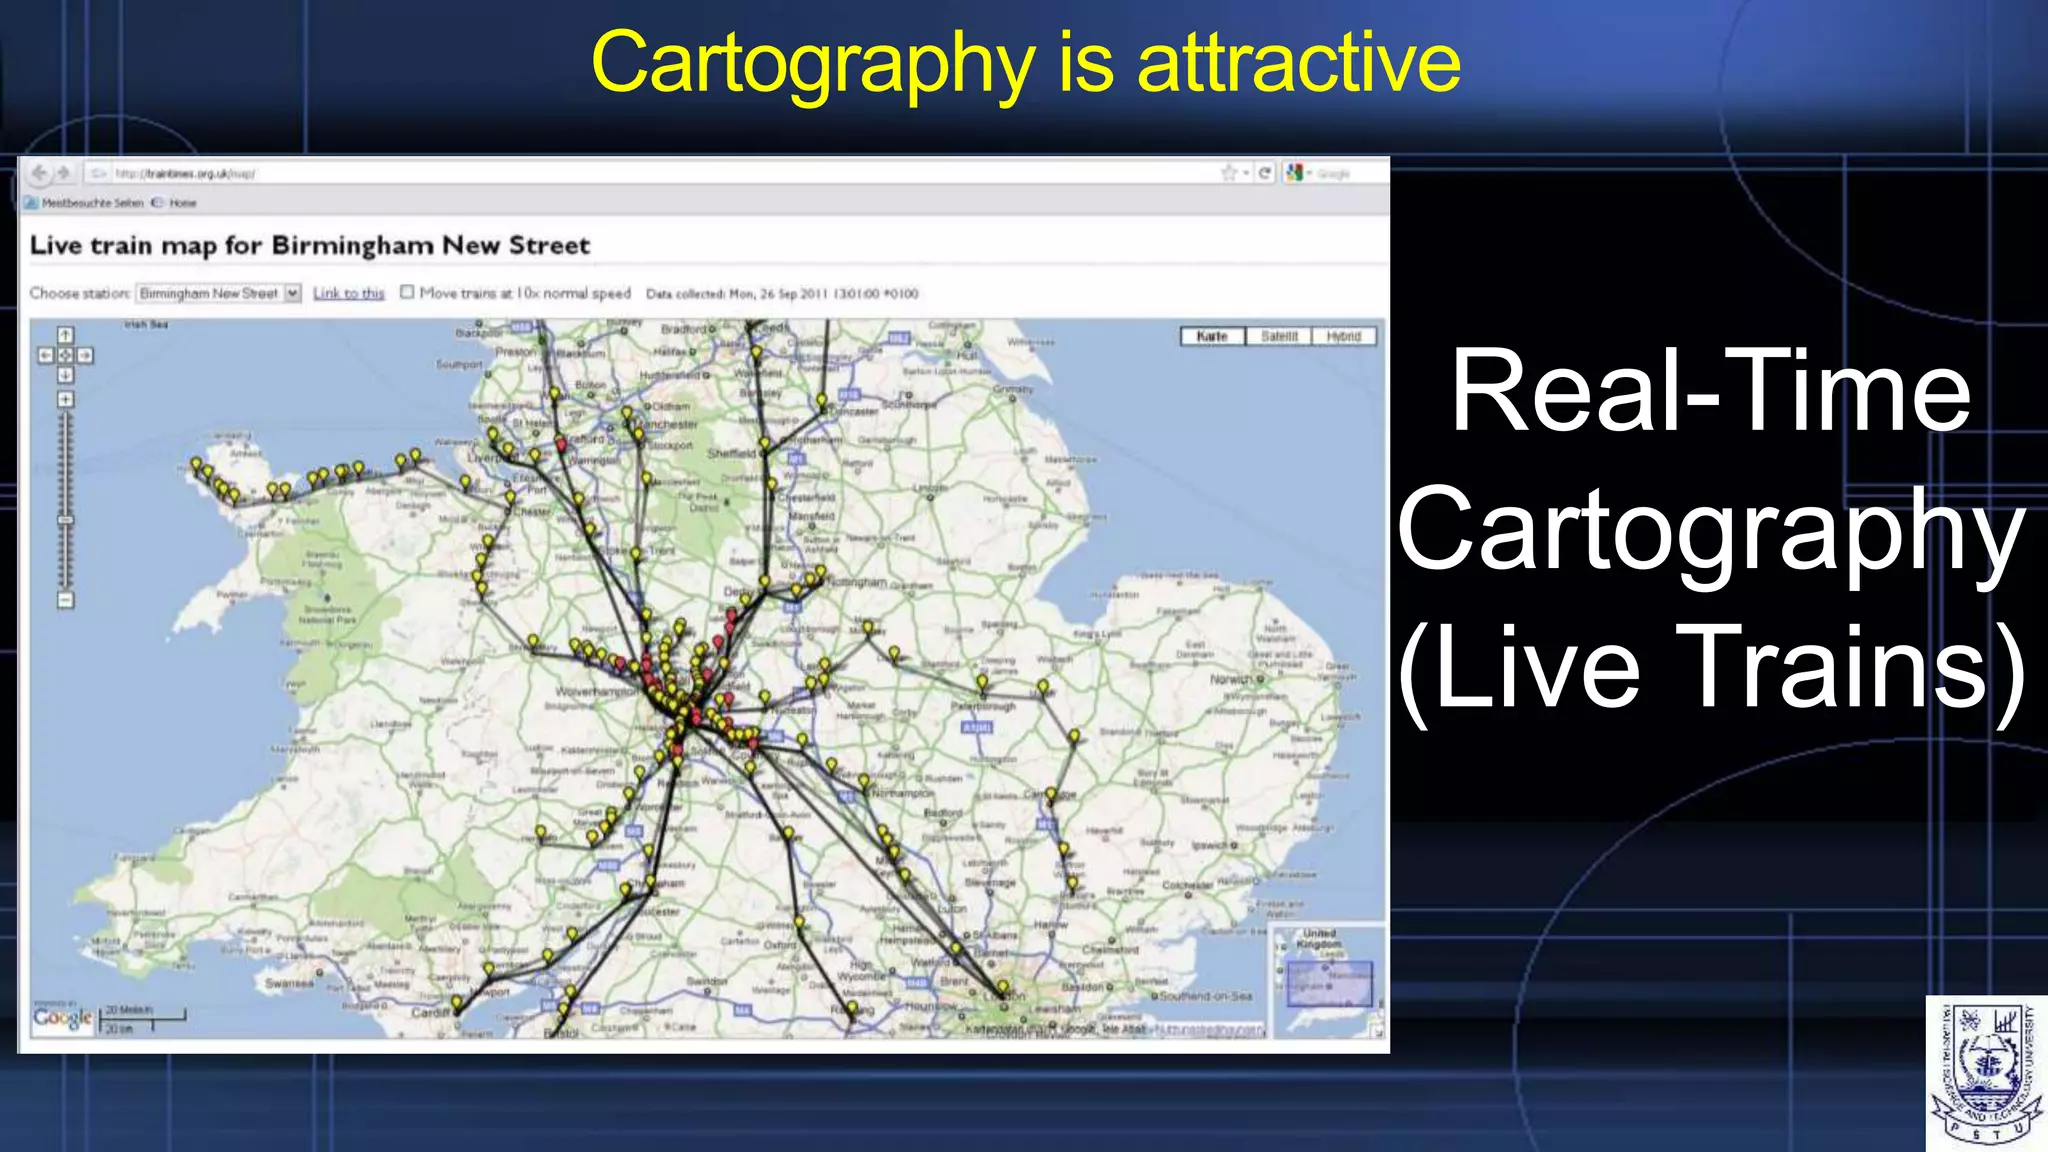
Task: Click the Link to this hyperlink
Action: coord(349,293)
